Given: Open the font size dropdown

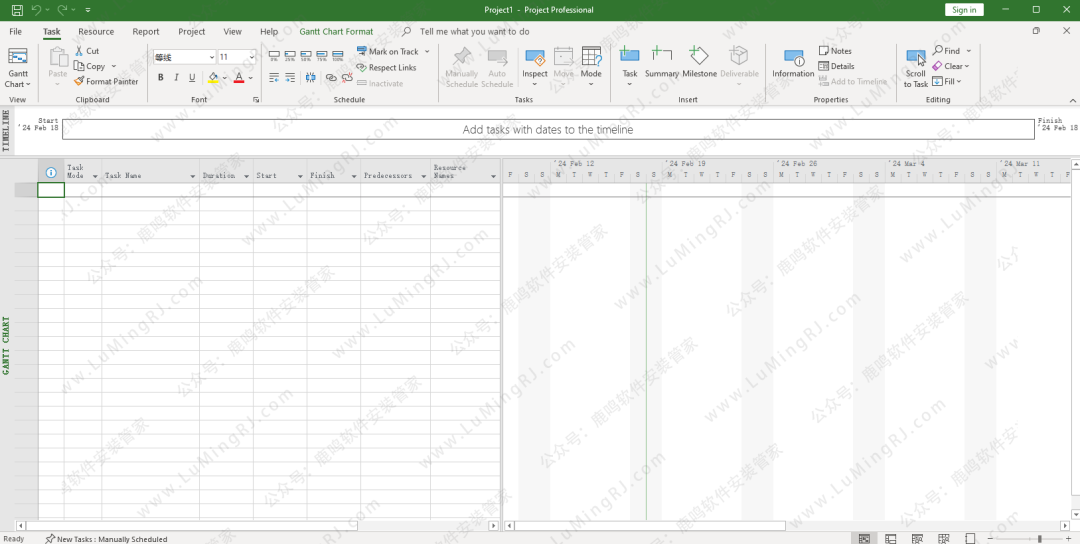Looking at the screenshot, I should coord(252,58).
